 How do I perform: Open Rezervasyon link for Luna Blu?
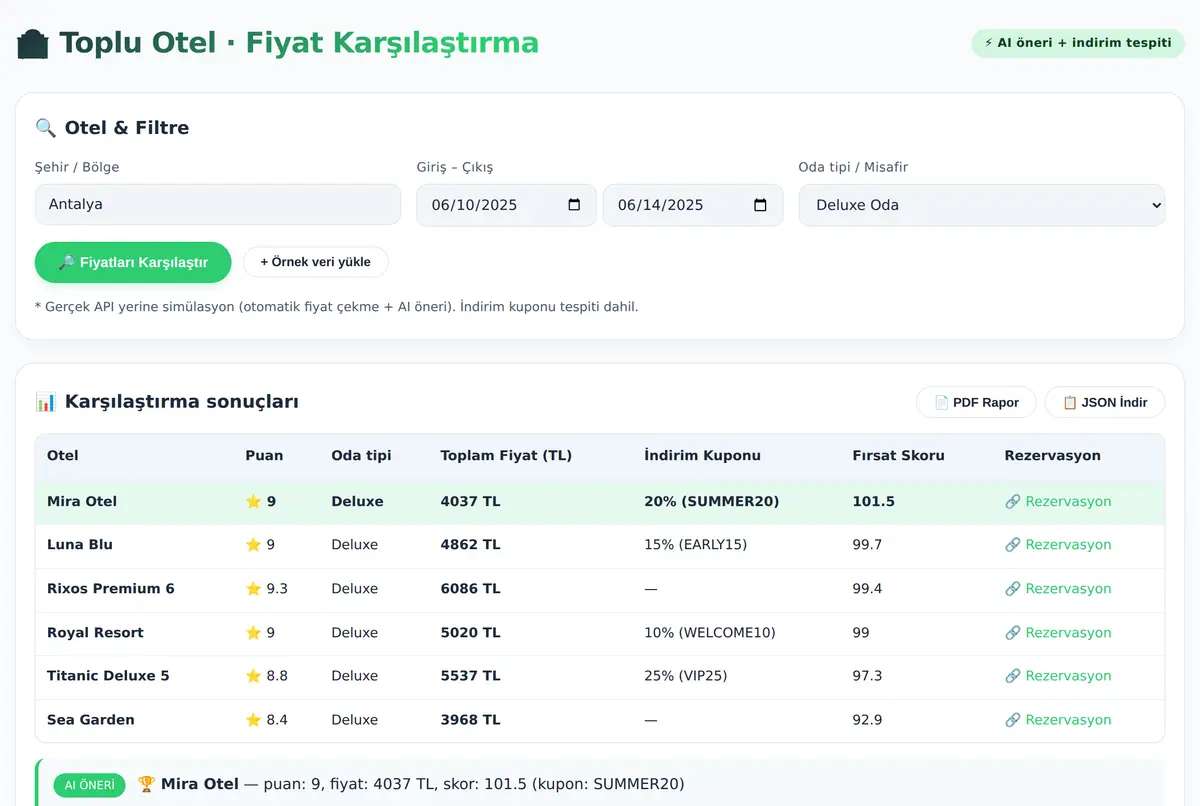click(1058, 545)
